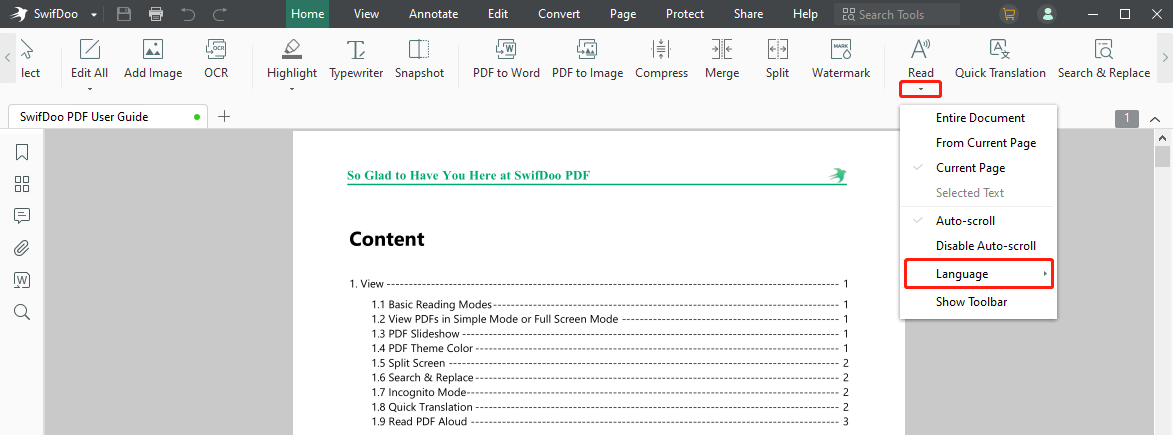1173x435 pixels.
Task: Select the Home tab
Action: (x=307, y=14)
